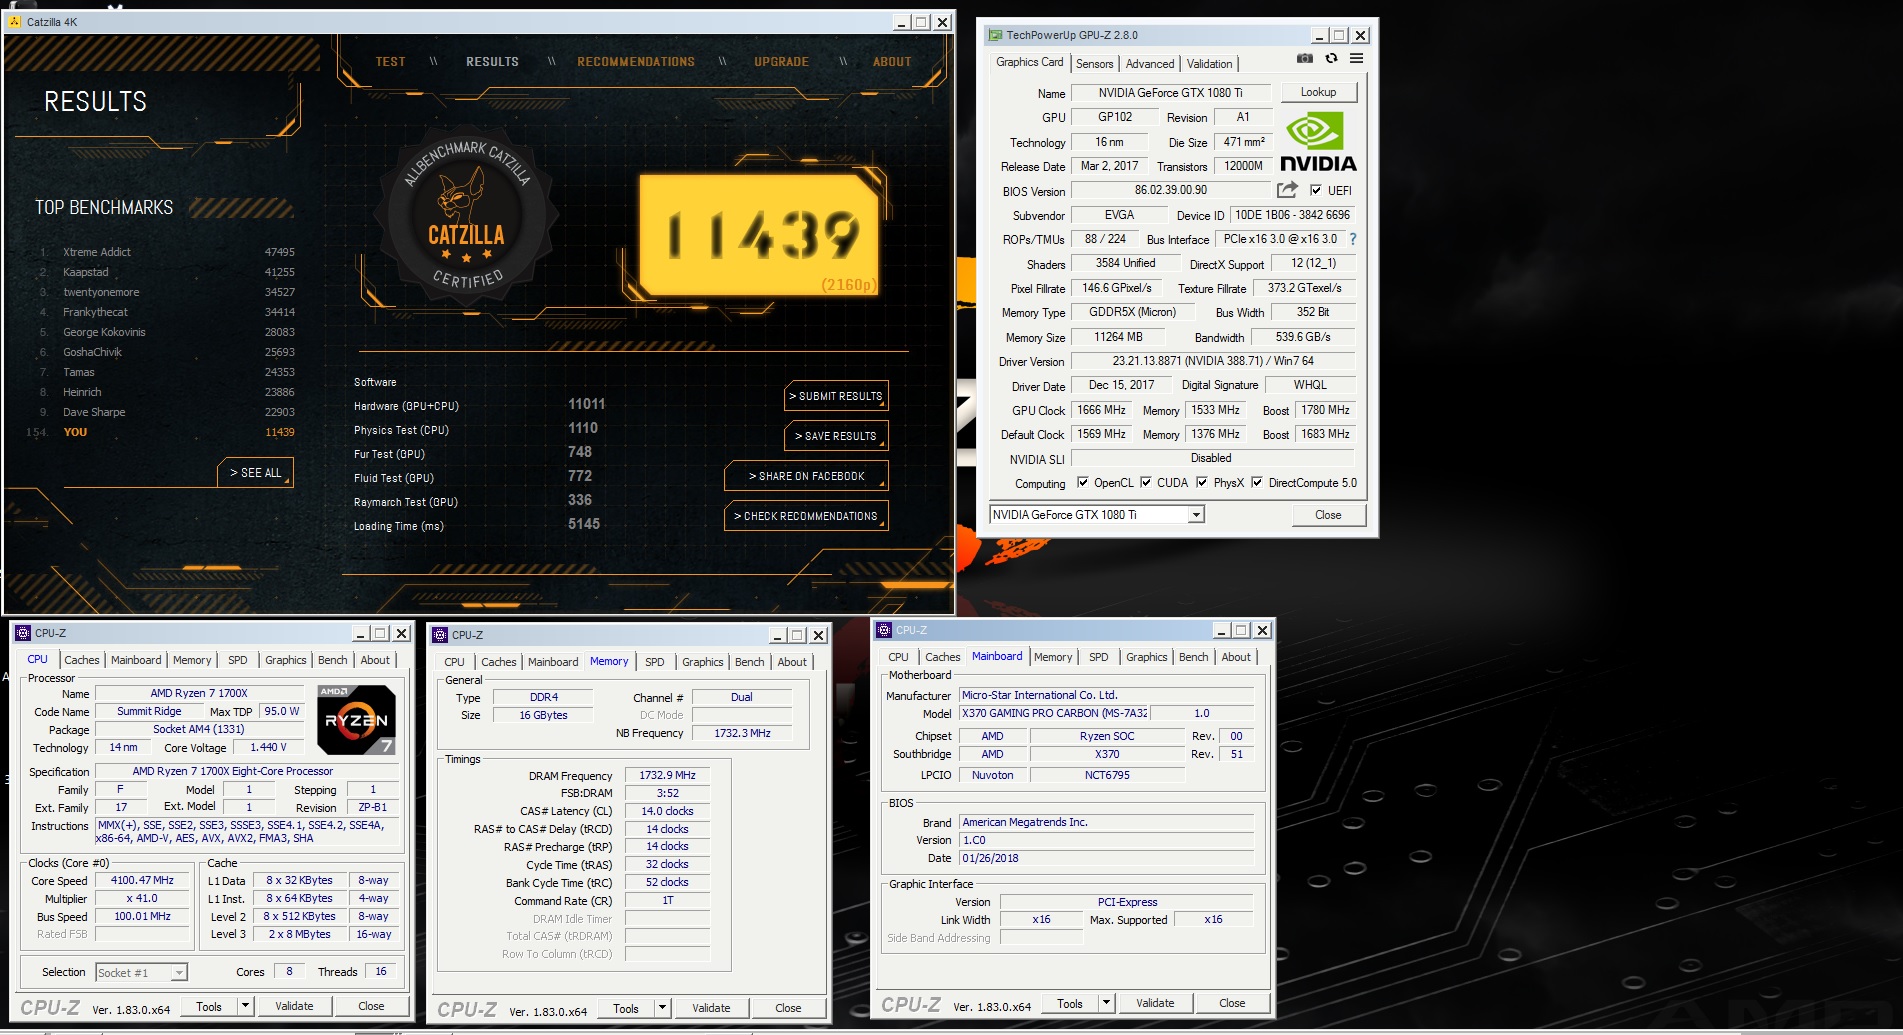Click the Lookup button in GPU-Z

(1318, 92)
